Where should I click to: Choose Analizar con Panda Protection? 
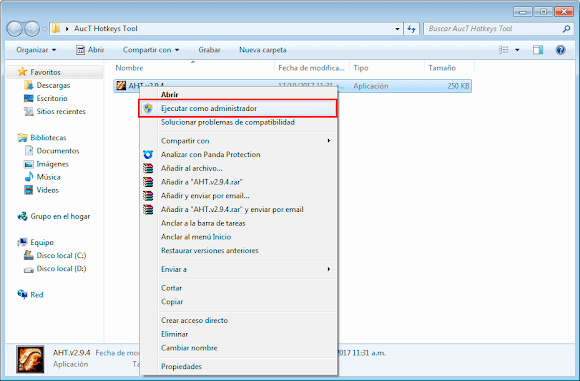(x=239, y=155)
